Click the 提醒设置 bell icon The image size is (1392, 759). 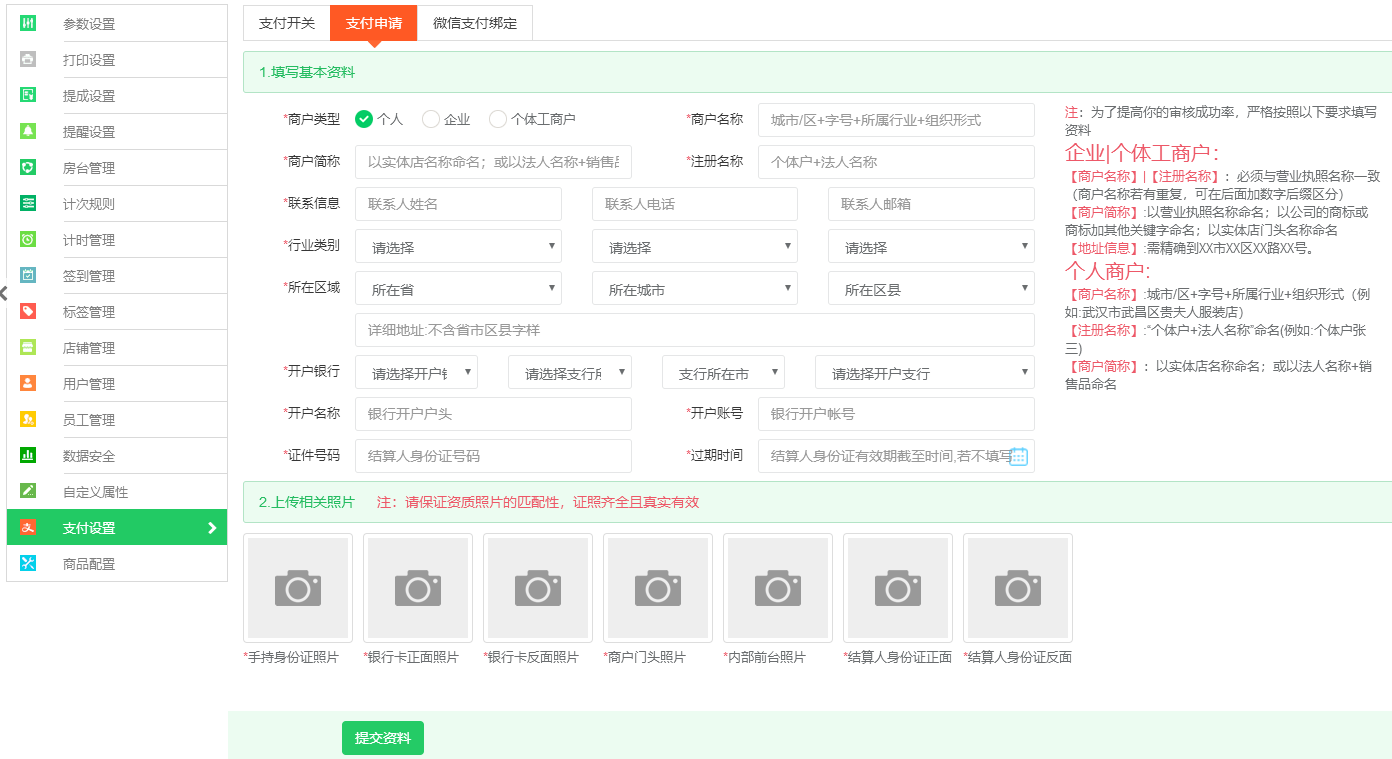click(x=28, y=131)
